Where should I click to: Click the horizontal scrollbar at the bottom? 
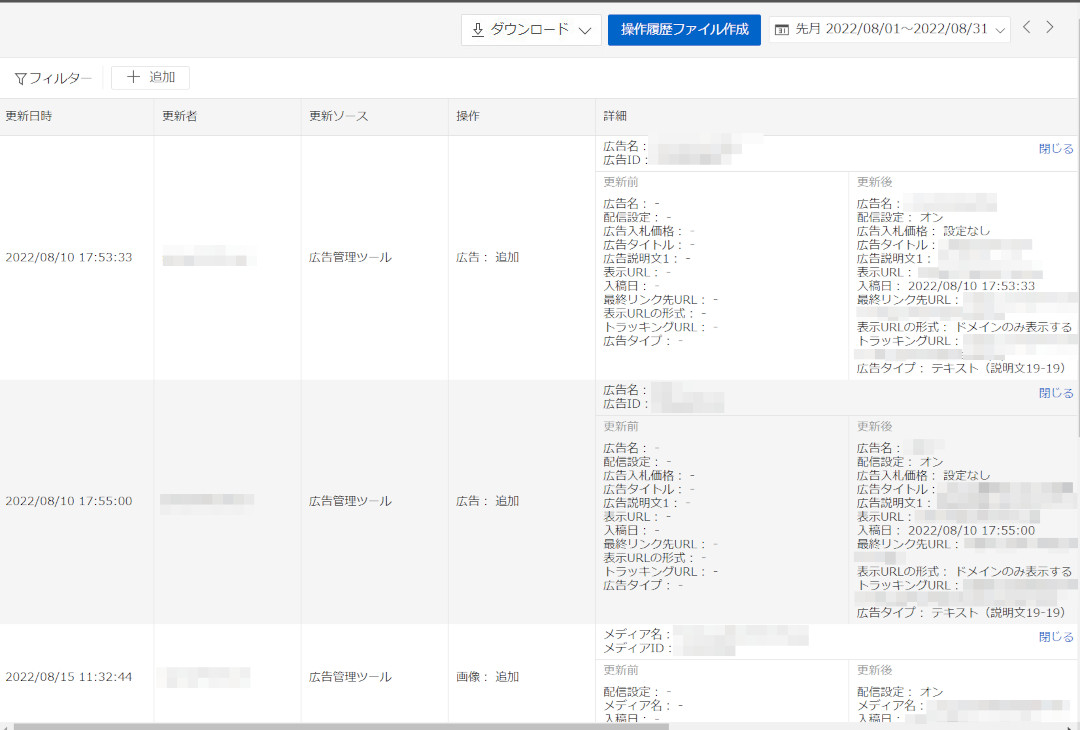coord(340,726)
